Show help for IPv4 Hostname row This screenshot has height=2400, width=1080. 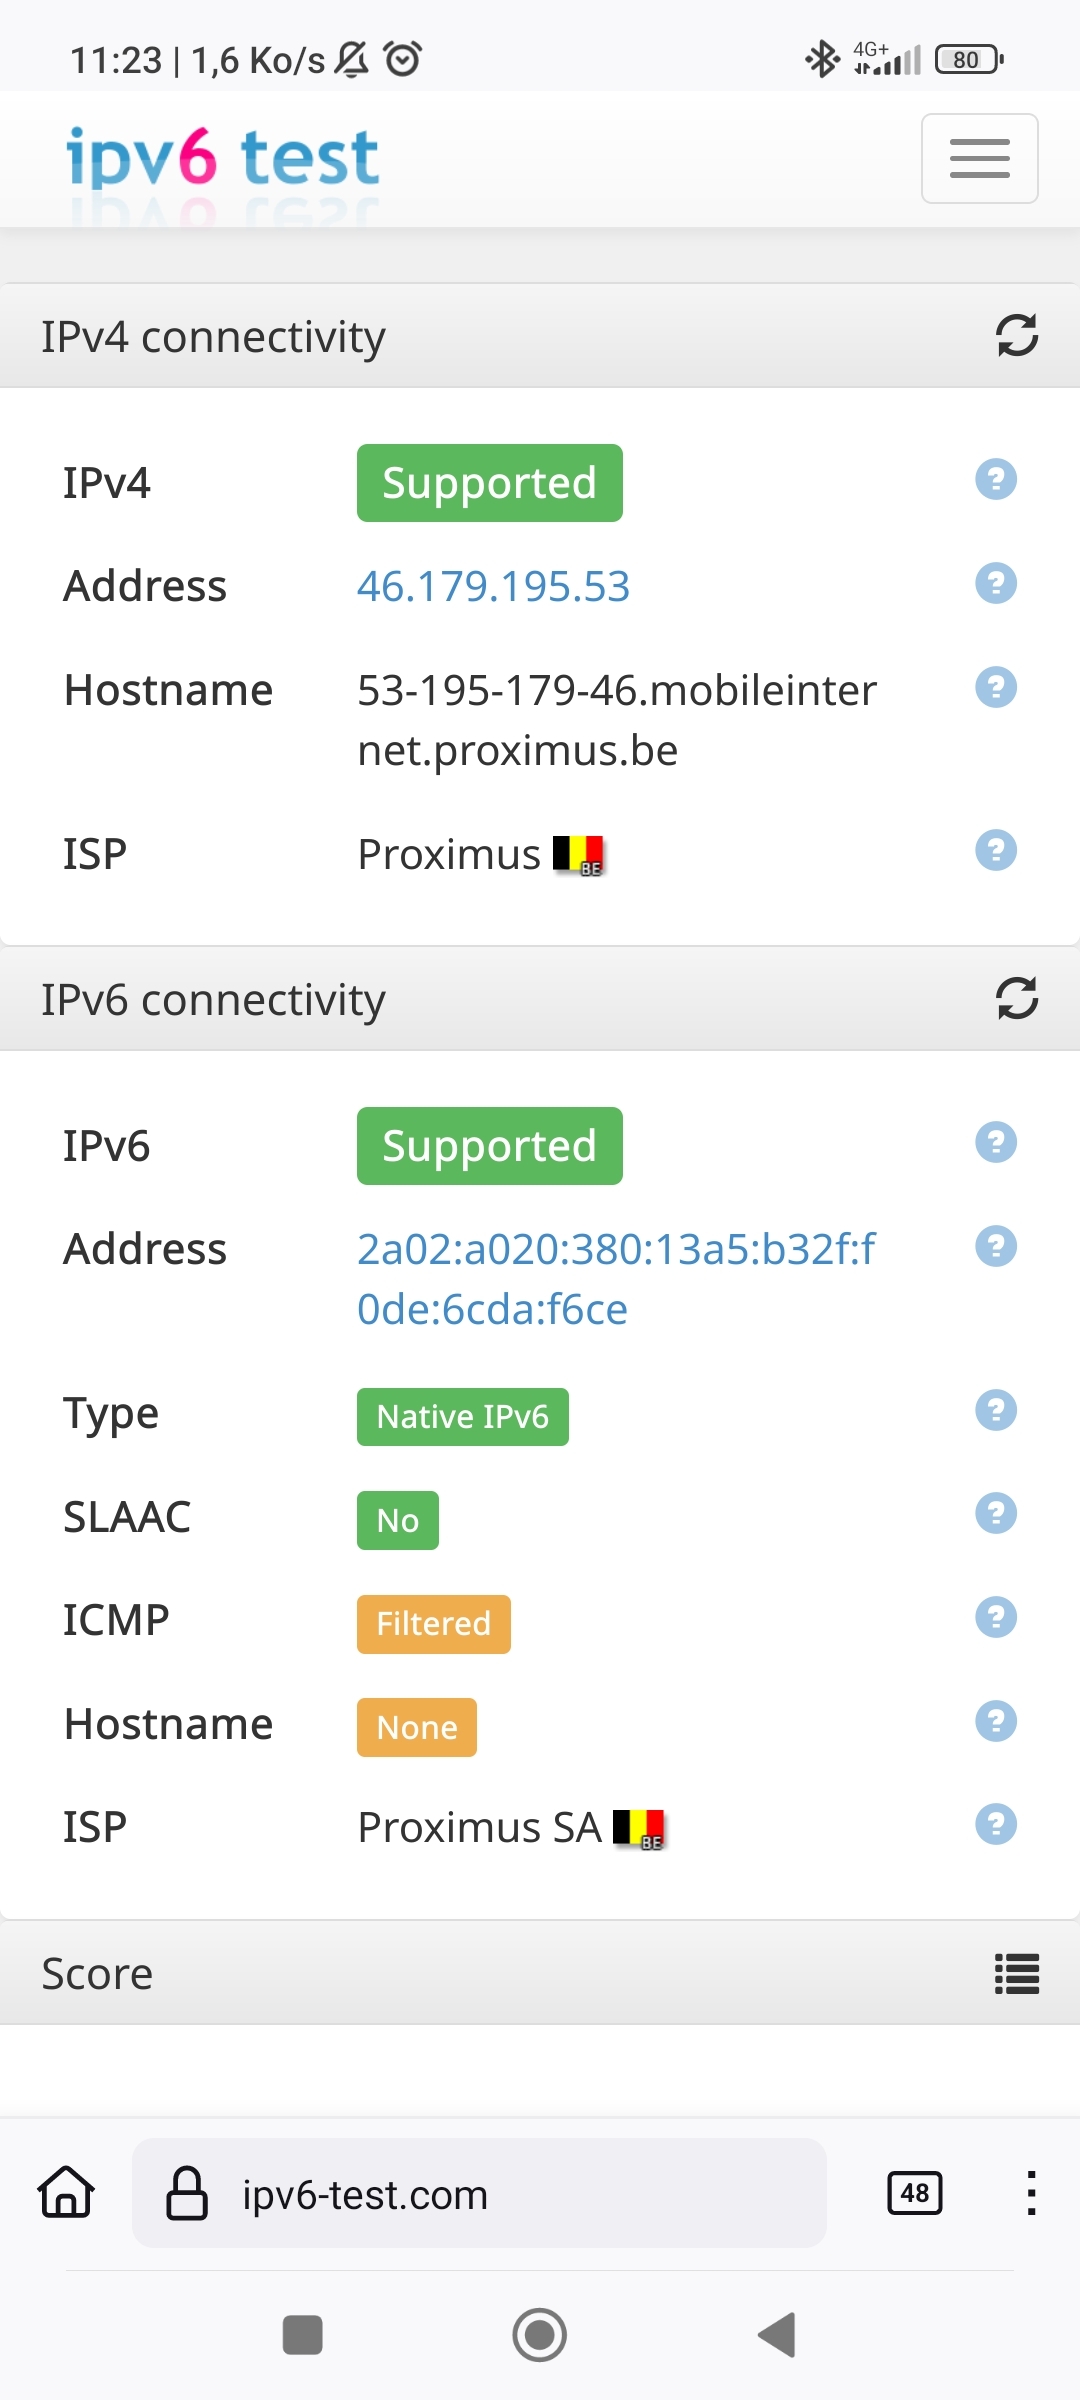tap(995, 688)
